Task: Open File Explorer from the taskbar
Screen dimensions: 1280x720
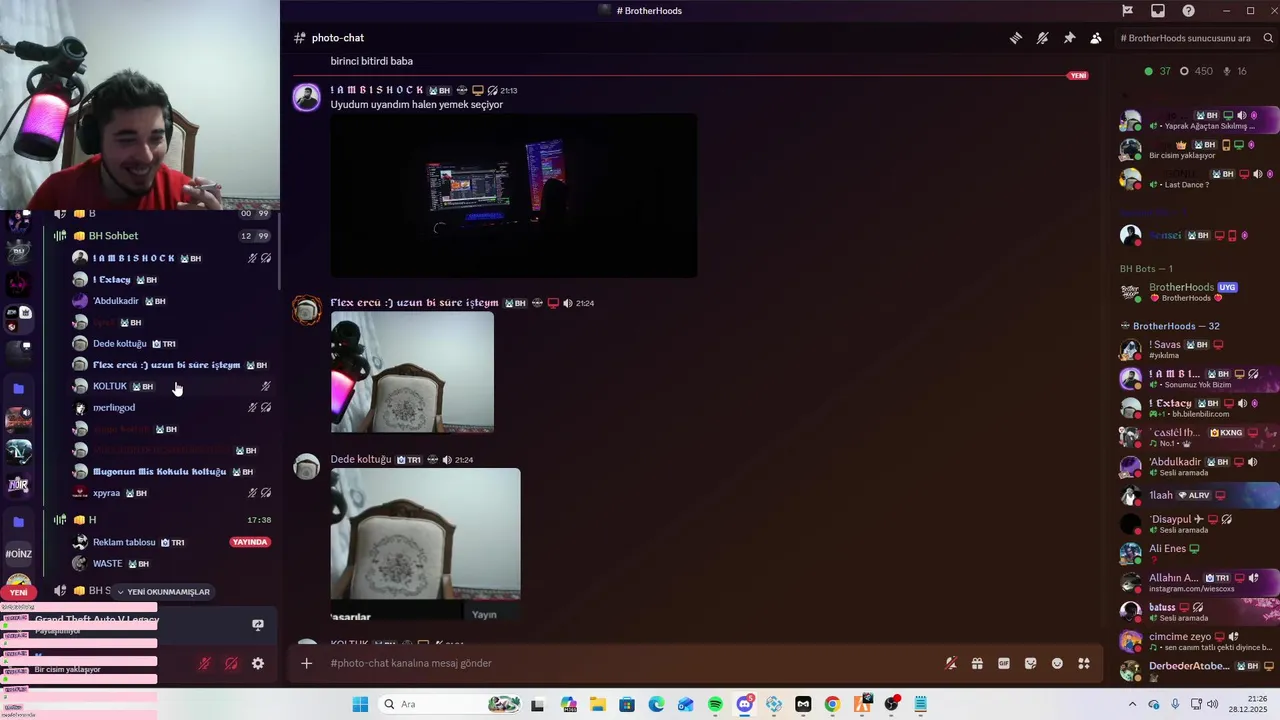Action: (x=598, y=704)
